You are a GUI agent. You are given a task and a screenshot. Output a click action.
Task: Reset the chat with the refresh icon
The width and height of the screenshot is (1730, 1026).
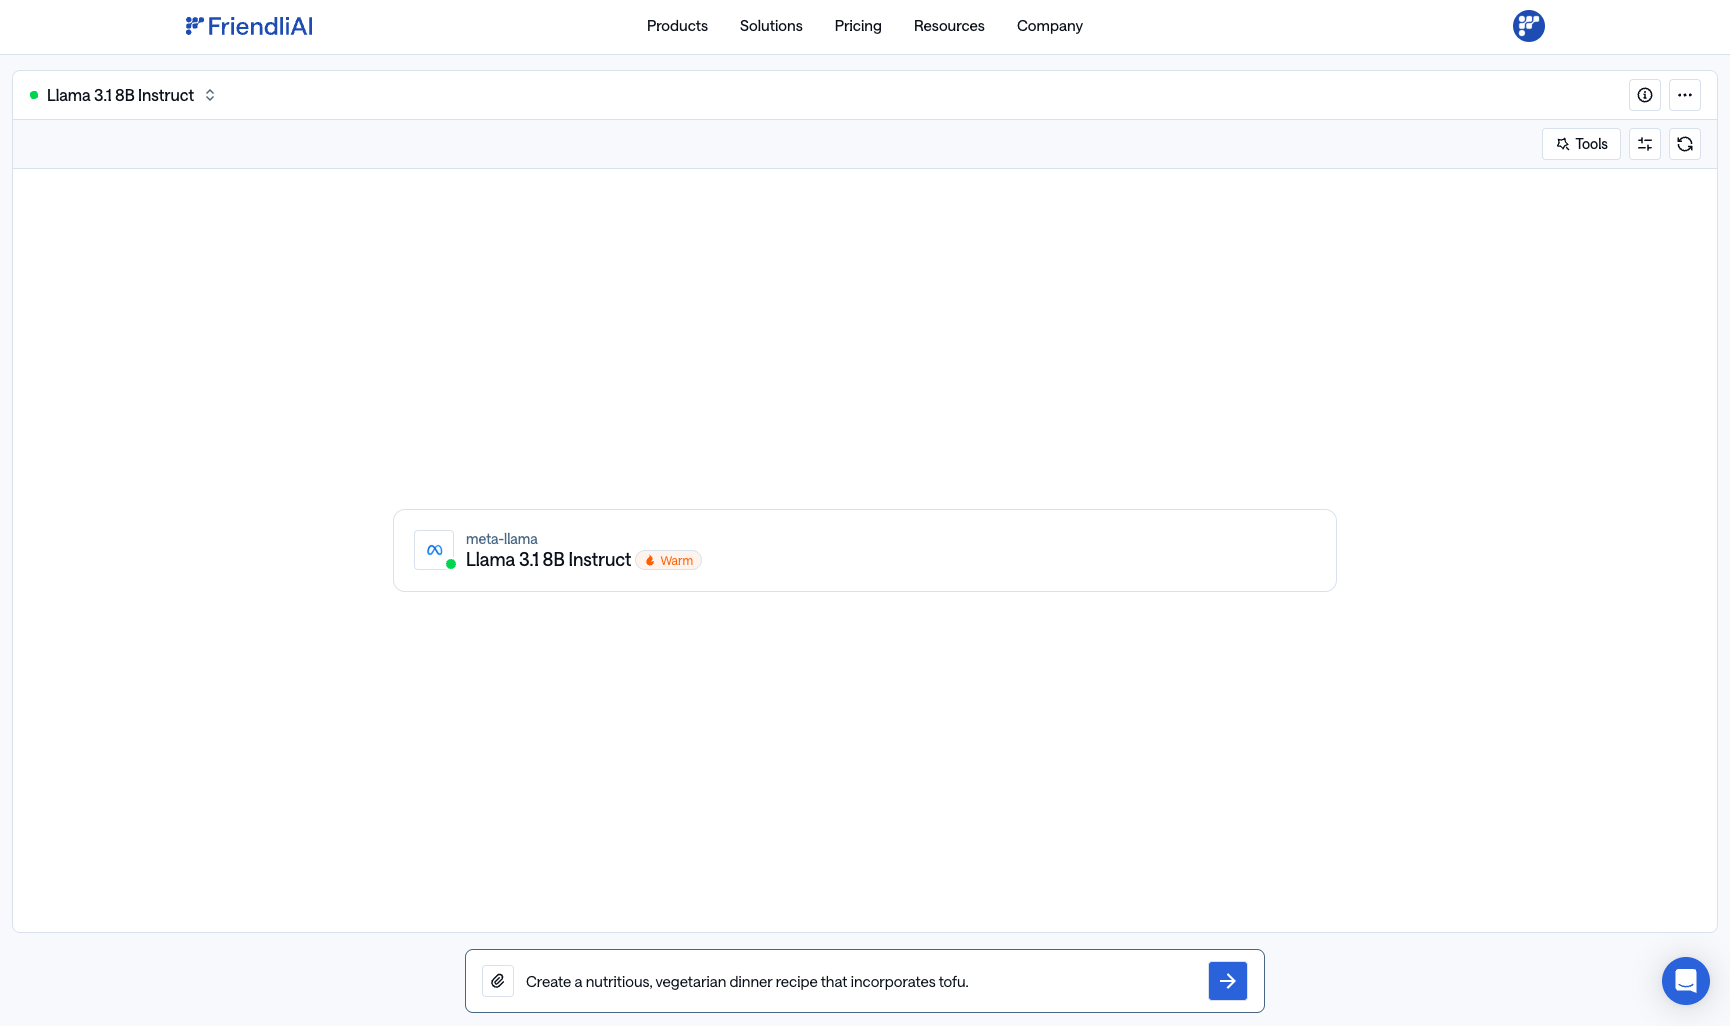[x=1685, y=144]
